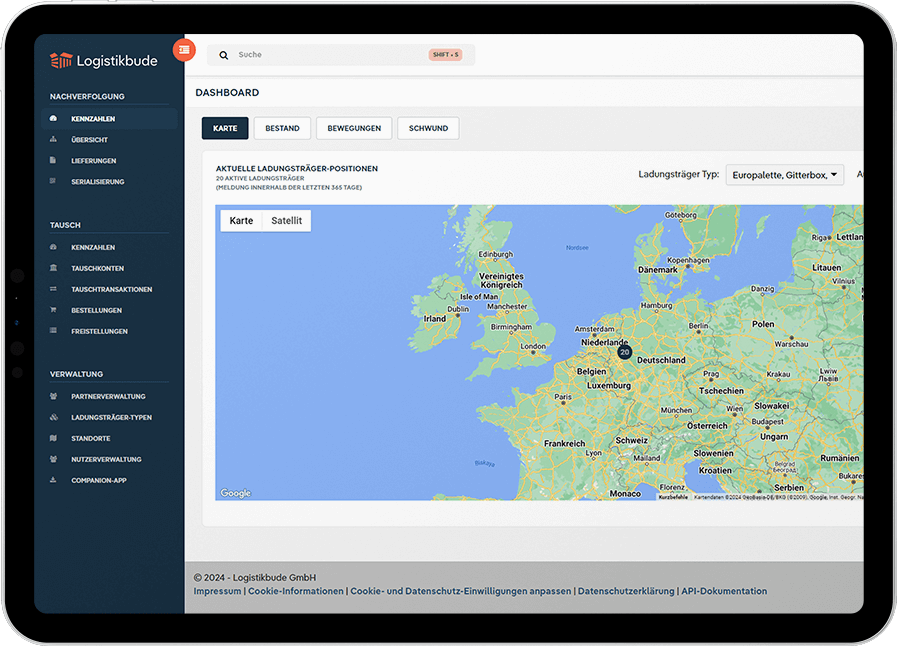The height and width of the screenshot is (646, 897).
Task: Open Standorte in the sidebar
Action: click(90, 439)
